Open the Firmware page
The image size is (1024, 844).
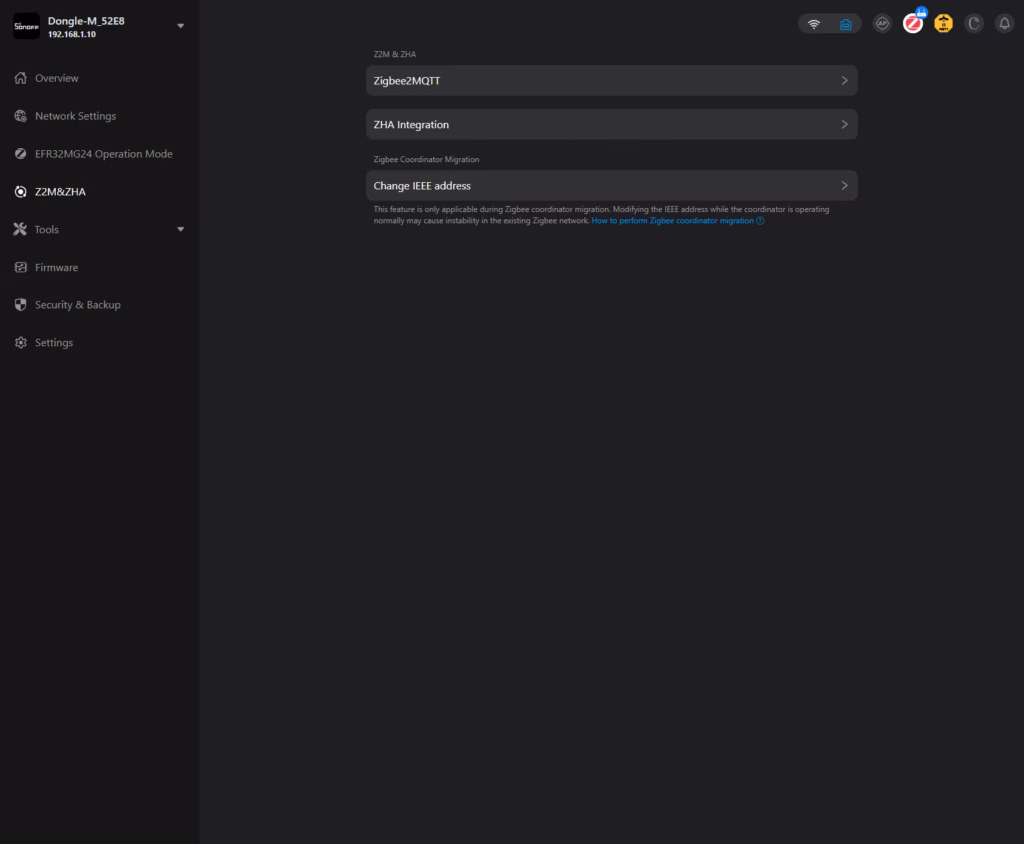[x=56, y=267]
